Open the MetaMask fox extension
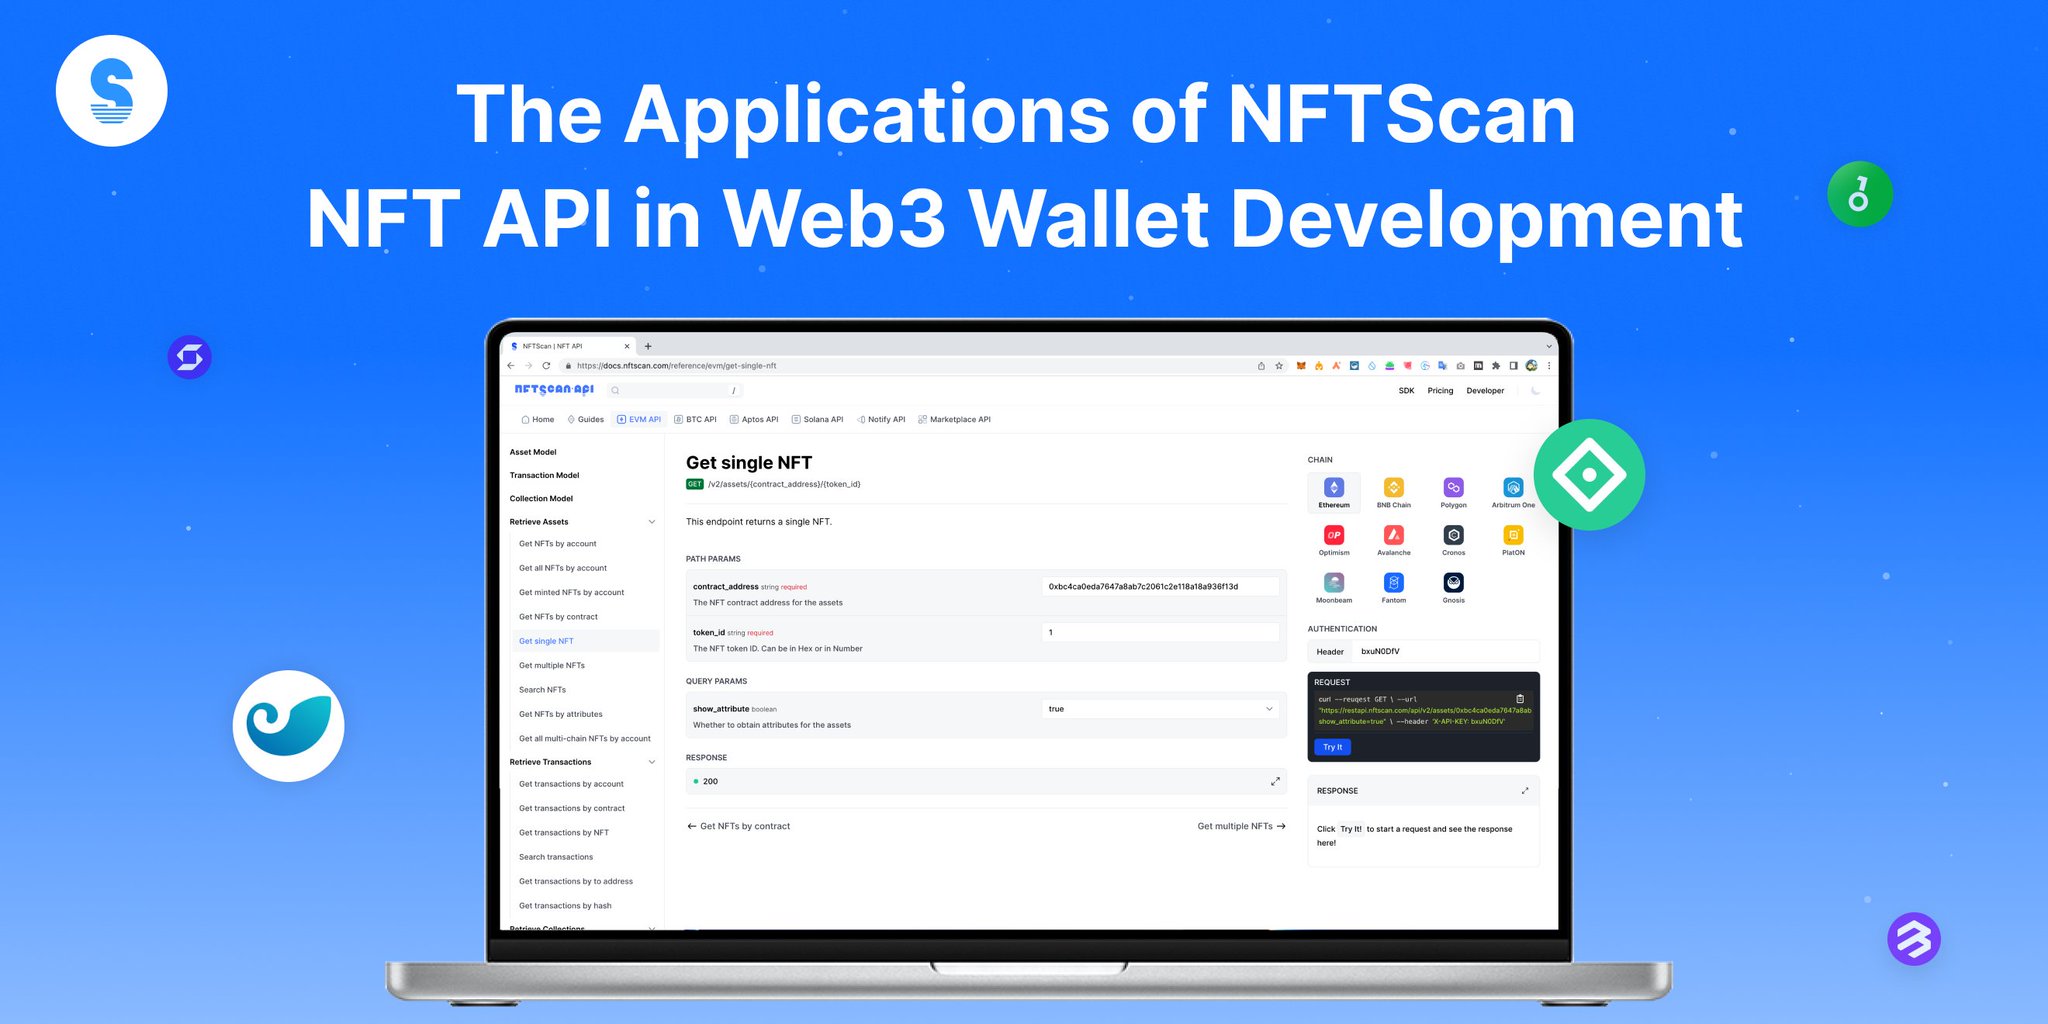Screen dimensions: 2048x1024 (1301, 366)
